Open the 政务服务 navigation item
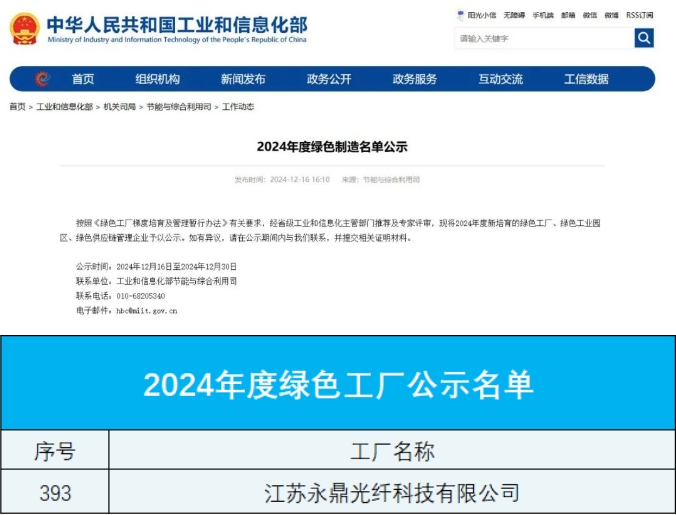Screen dimensions: 676x515 (415, 79)
